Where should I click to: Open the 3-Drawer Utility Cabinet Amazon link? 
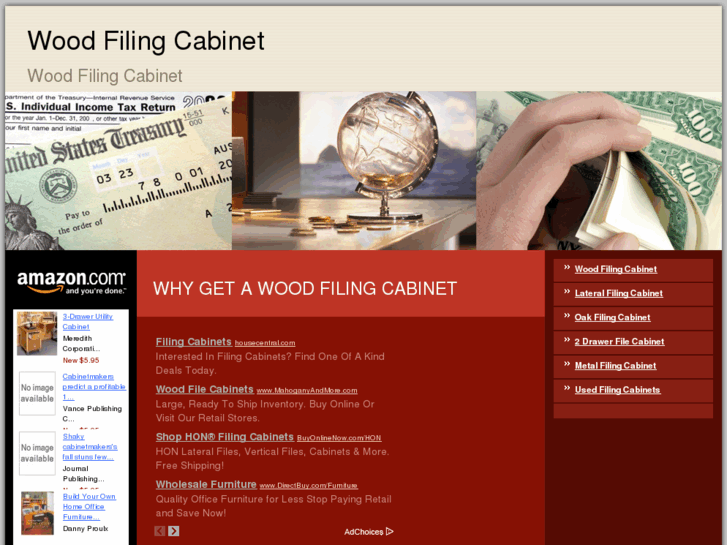pos(87,321)
